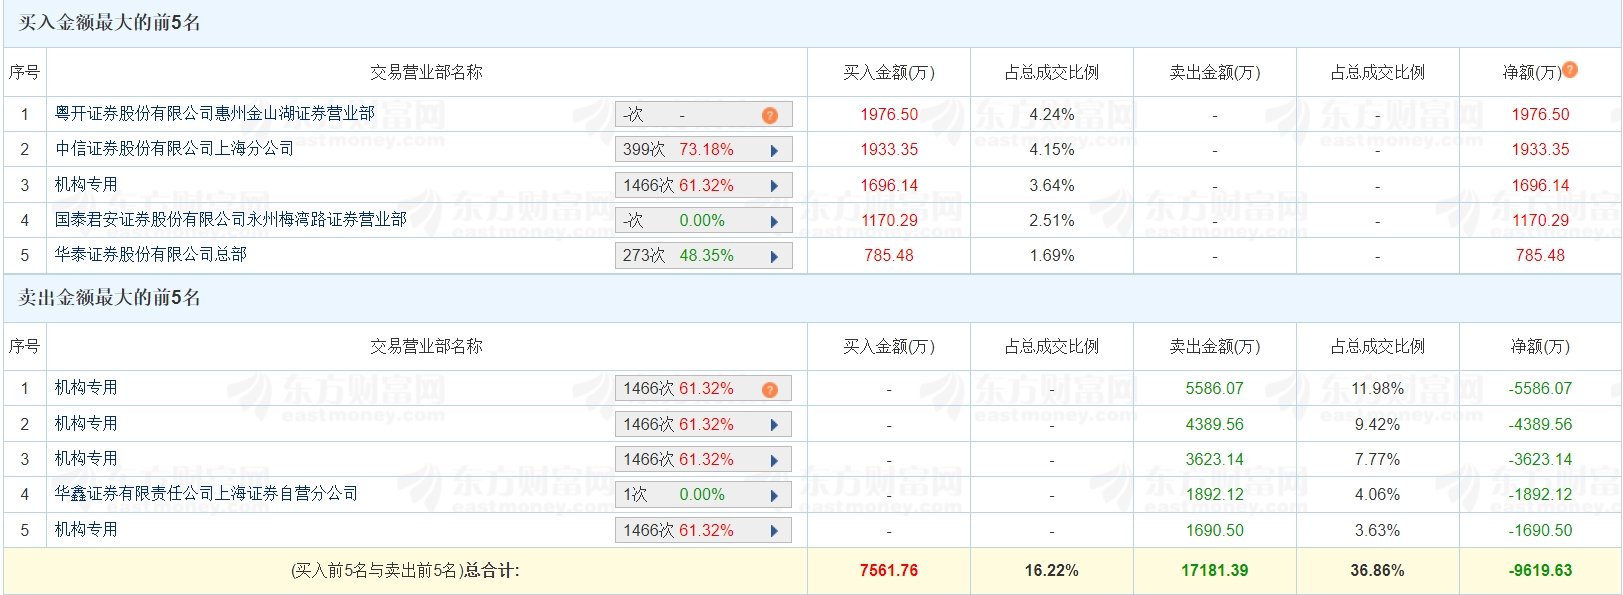This screenshot has width=1623, height=595.
Task: Open 华泰证券股份有限公司总部 link
Action: click(151, 255)
